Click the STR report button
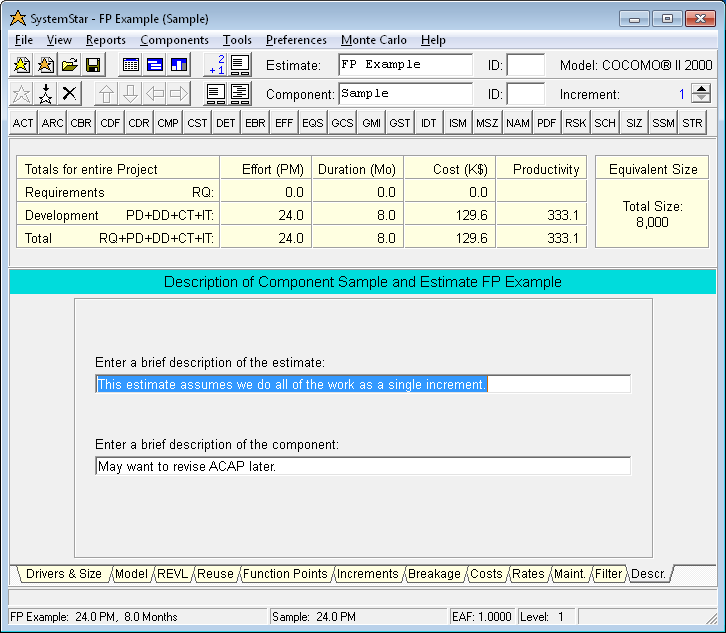 [692, 123]
